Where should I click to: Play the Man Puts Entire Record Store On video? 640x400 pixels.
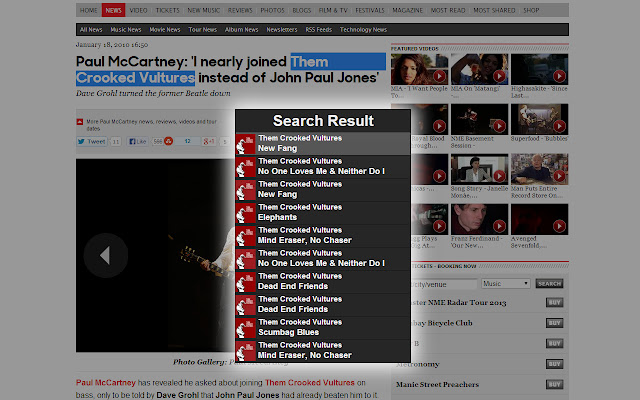(x=539, y=169)
